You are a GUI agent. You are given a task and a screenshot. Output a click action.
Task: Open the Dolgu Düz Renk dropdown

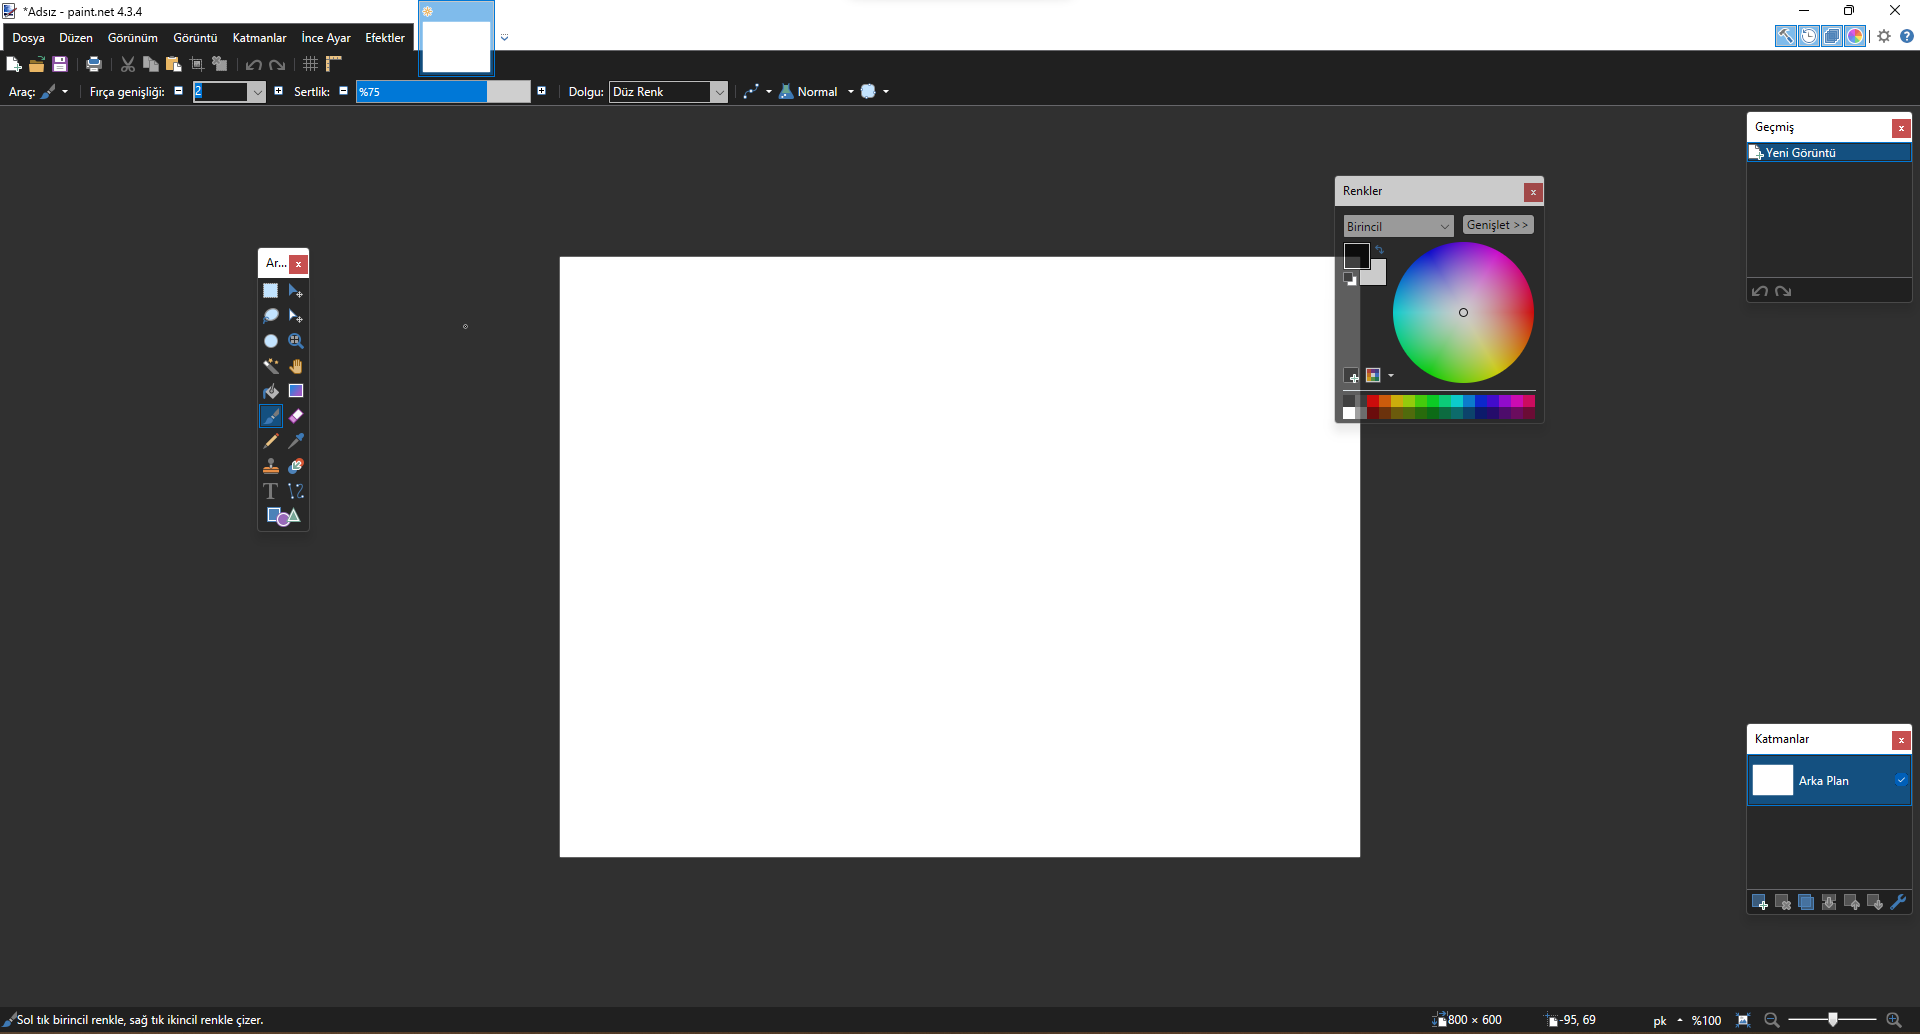[x=719, y=92]
